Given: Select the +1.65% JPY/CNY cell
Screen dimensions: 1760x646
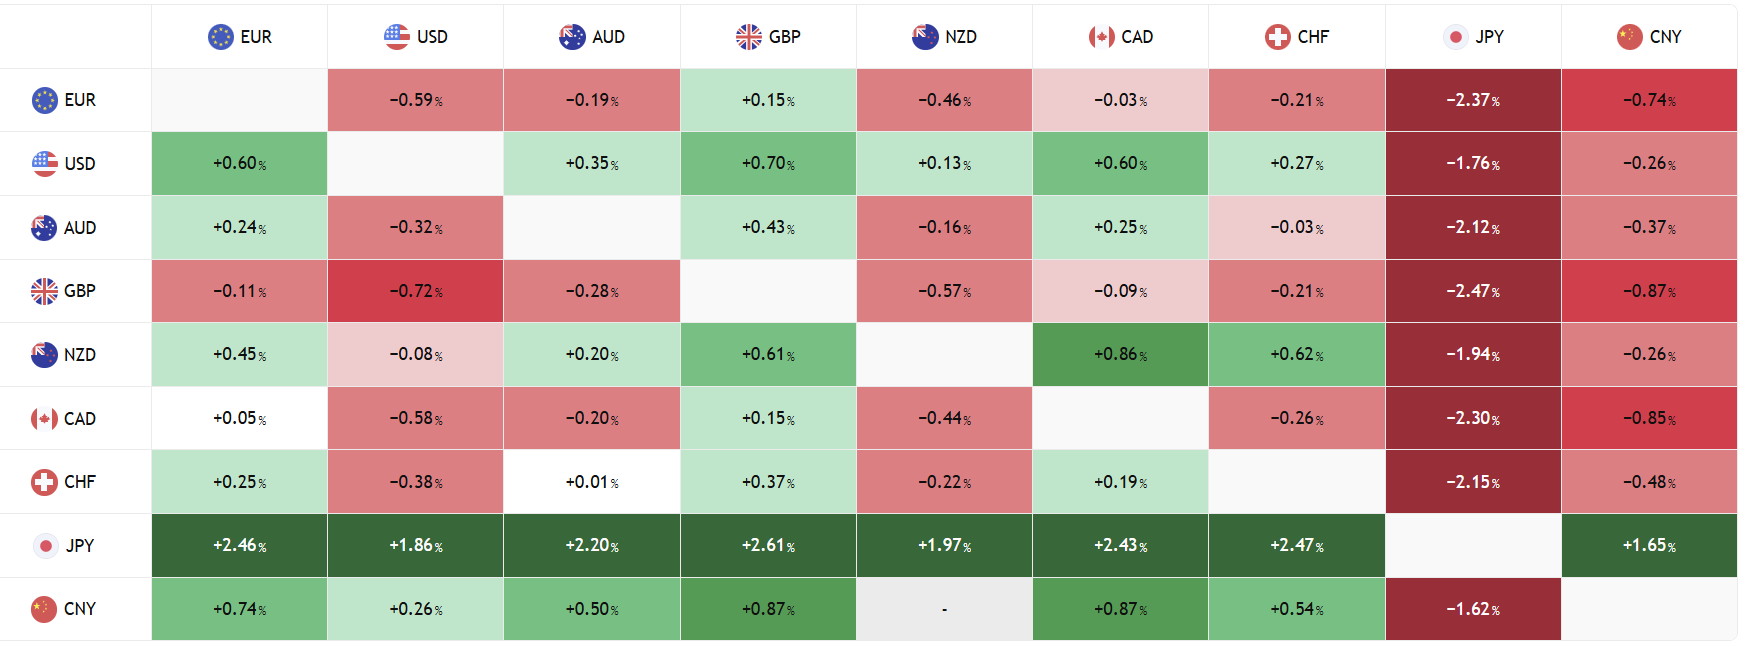Looking at the screenshot, I should [x=1649, y=546].
